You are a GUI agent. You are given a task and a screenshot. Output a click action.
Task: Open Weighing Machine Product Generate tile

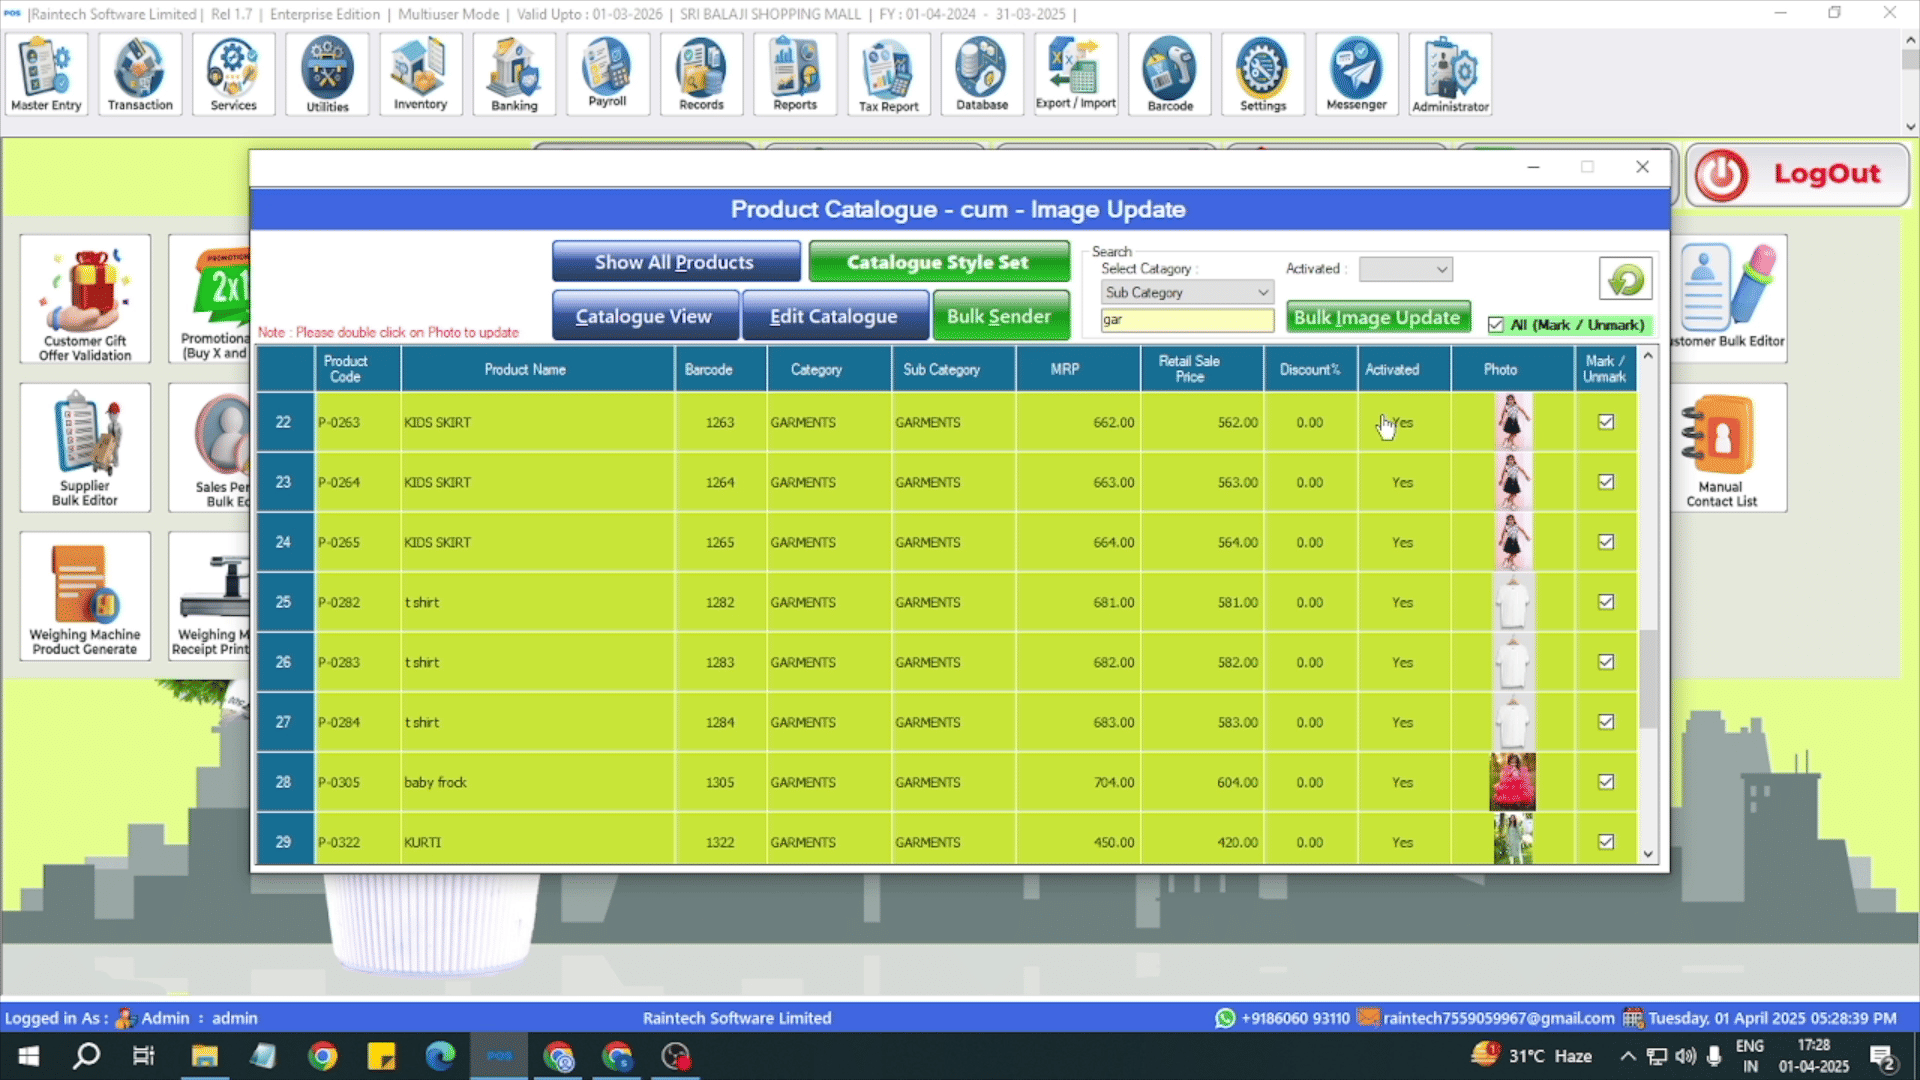[85, 596]
